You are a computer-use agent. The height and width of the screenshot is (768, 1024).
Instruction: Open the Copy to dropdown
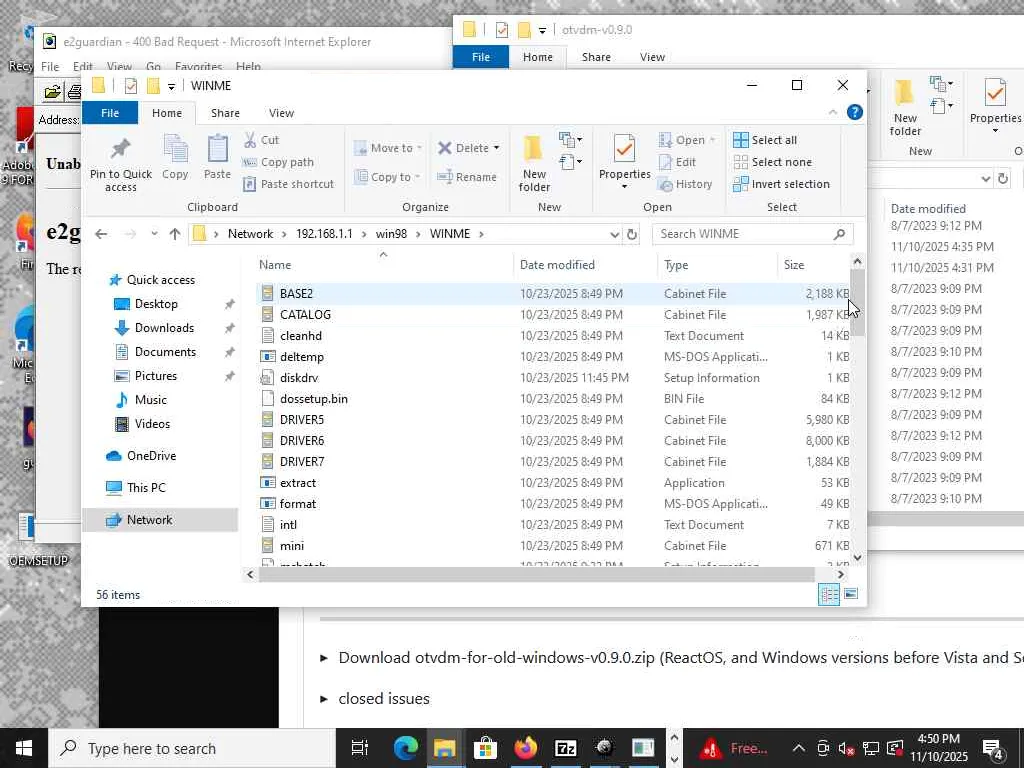point(388,177)
